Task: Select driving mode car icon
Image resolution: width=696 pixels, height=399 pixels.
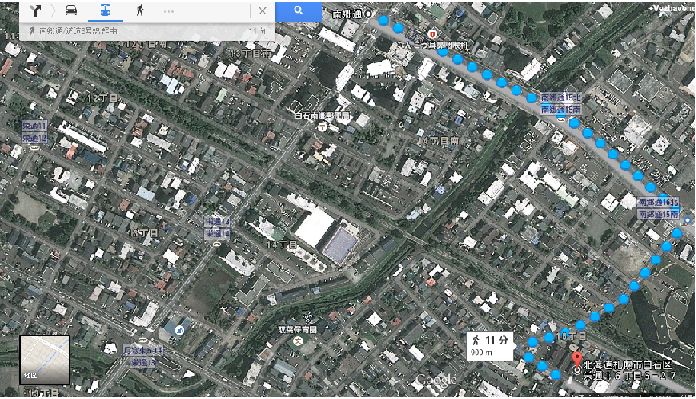Action: pos(71,10)
